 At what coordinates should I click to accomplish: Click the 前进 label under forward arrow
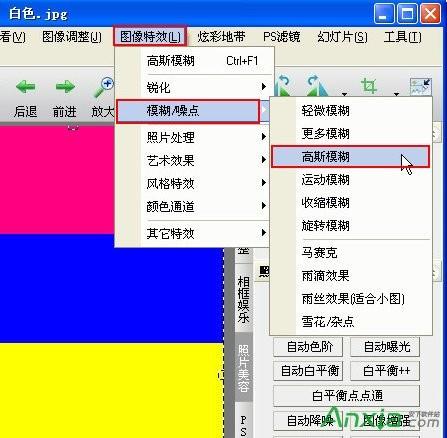[x=65, y=111]
